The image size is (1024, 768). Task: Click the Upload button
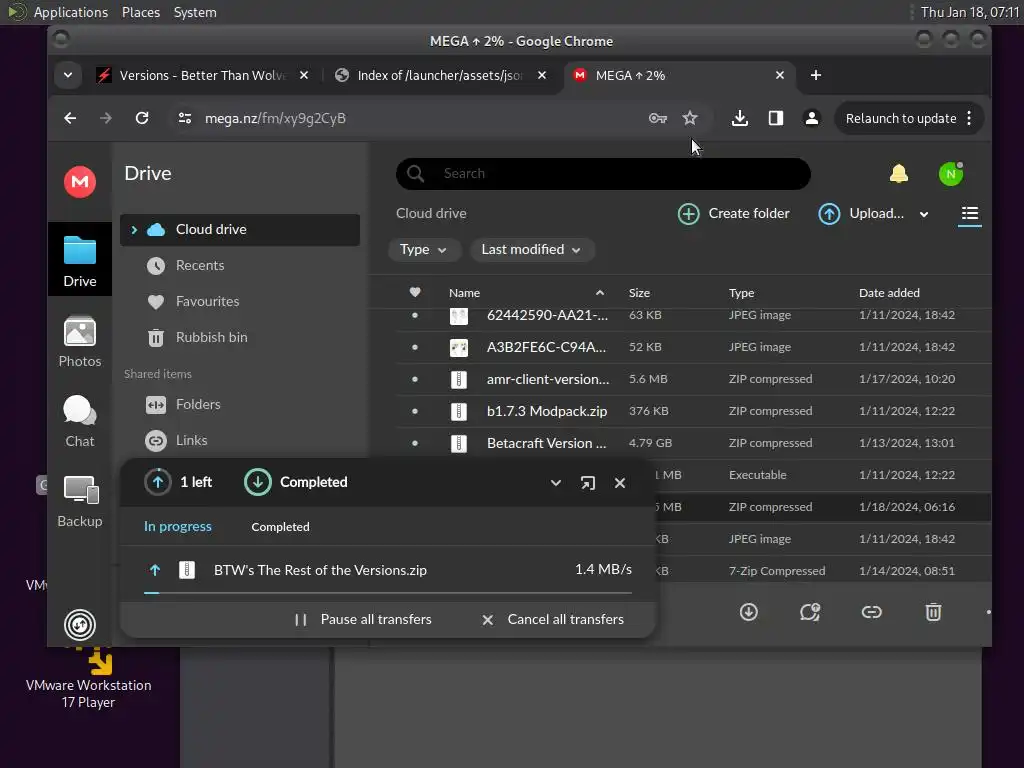coord(861,214)
